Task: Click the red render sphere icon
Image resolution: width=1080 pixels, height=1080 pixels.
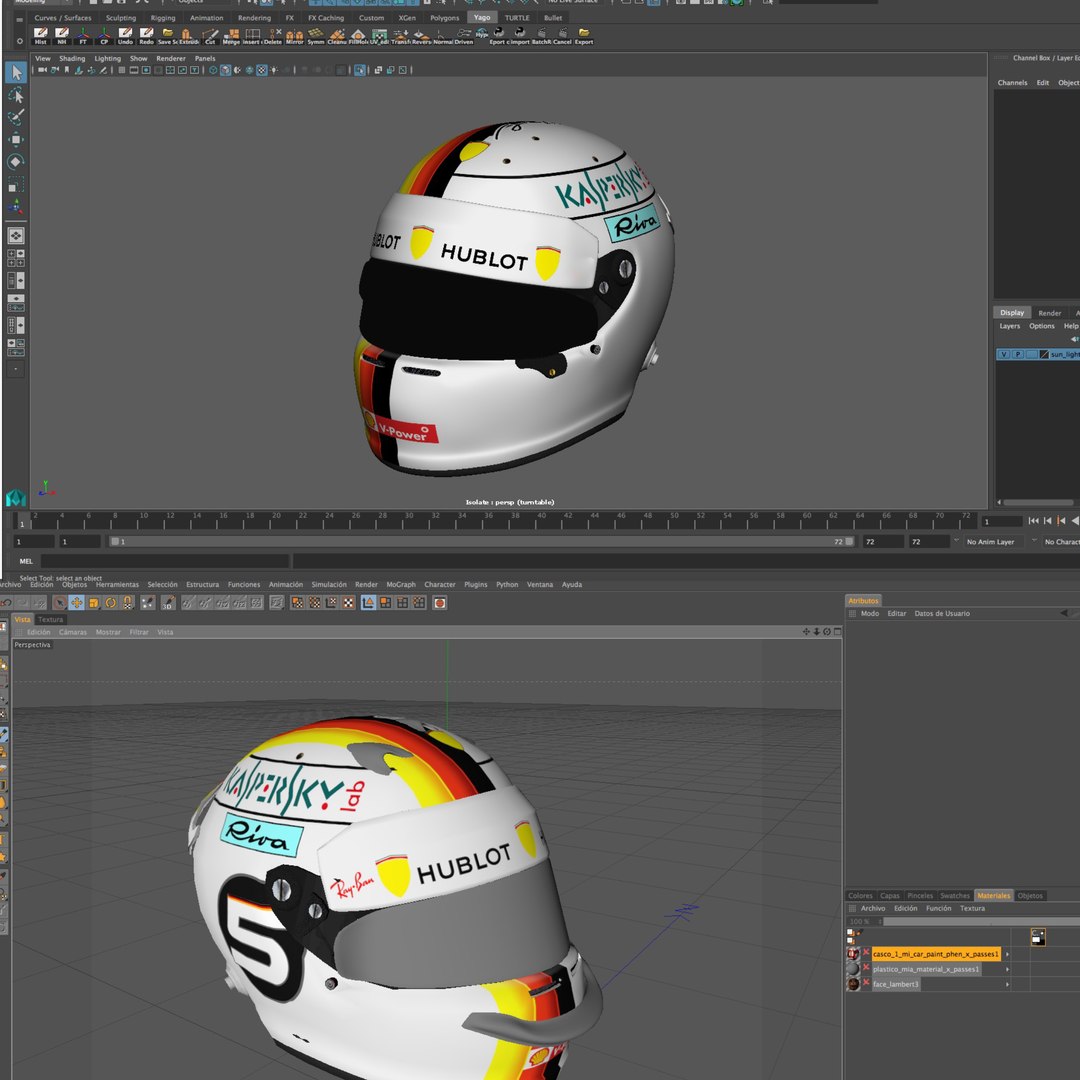Action: (x=439, y=603)
